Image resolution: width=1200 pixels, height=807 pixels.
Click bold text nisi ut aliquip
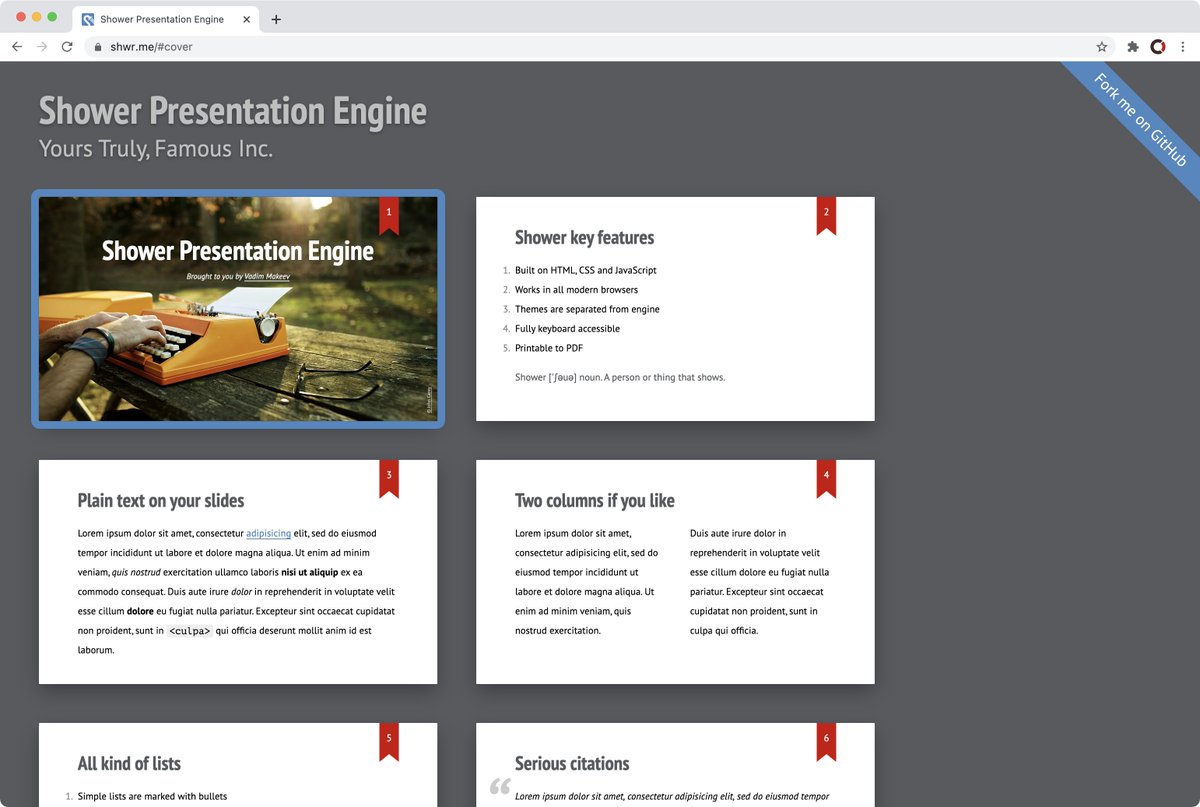click(x=310, y=573)
